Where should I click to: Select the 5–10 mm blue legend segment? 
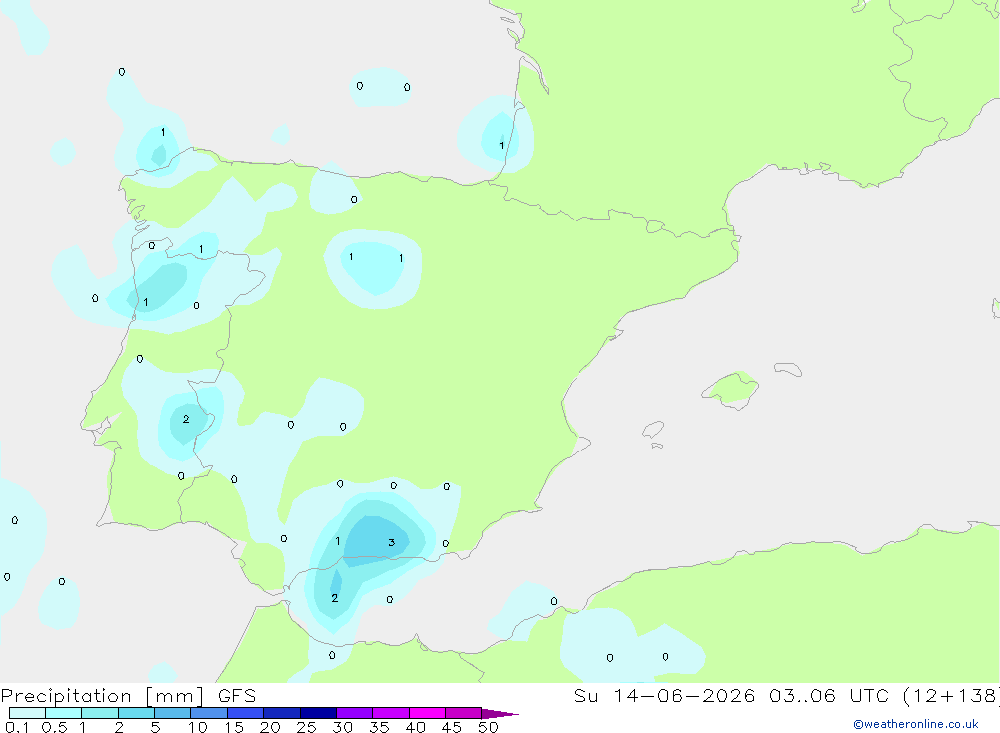coord(173,713)
